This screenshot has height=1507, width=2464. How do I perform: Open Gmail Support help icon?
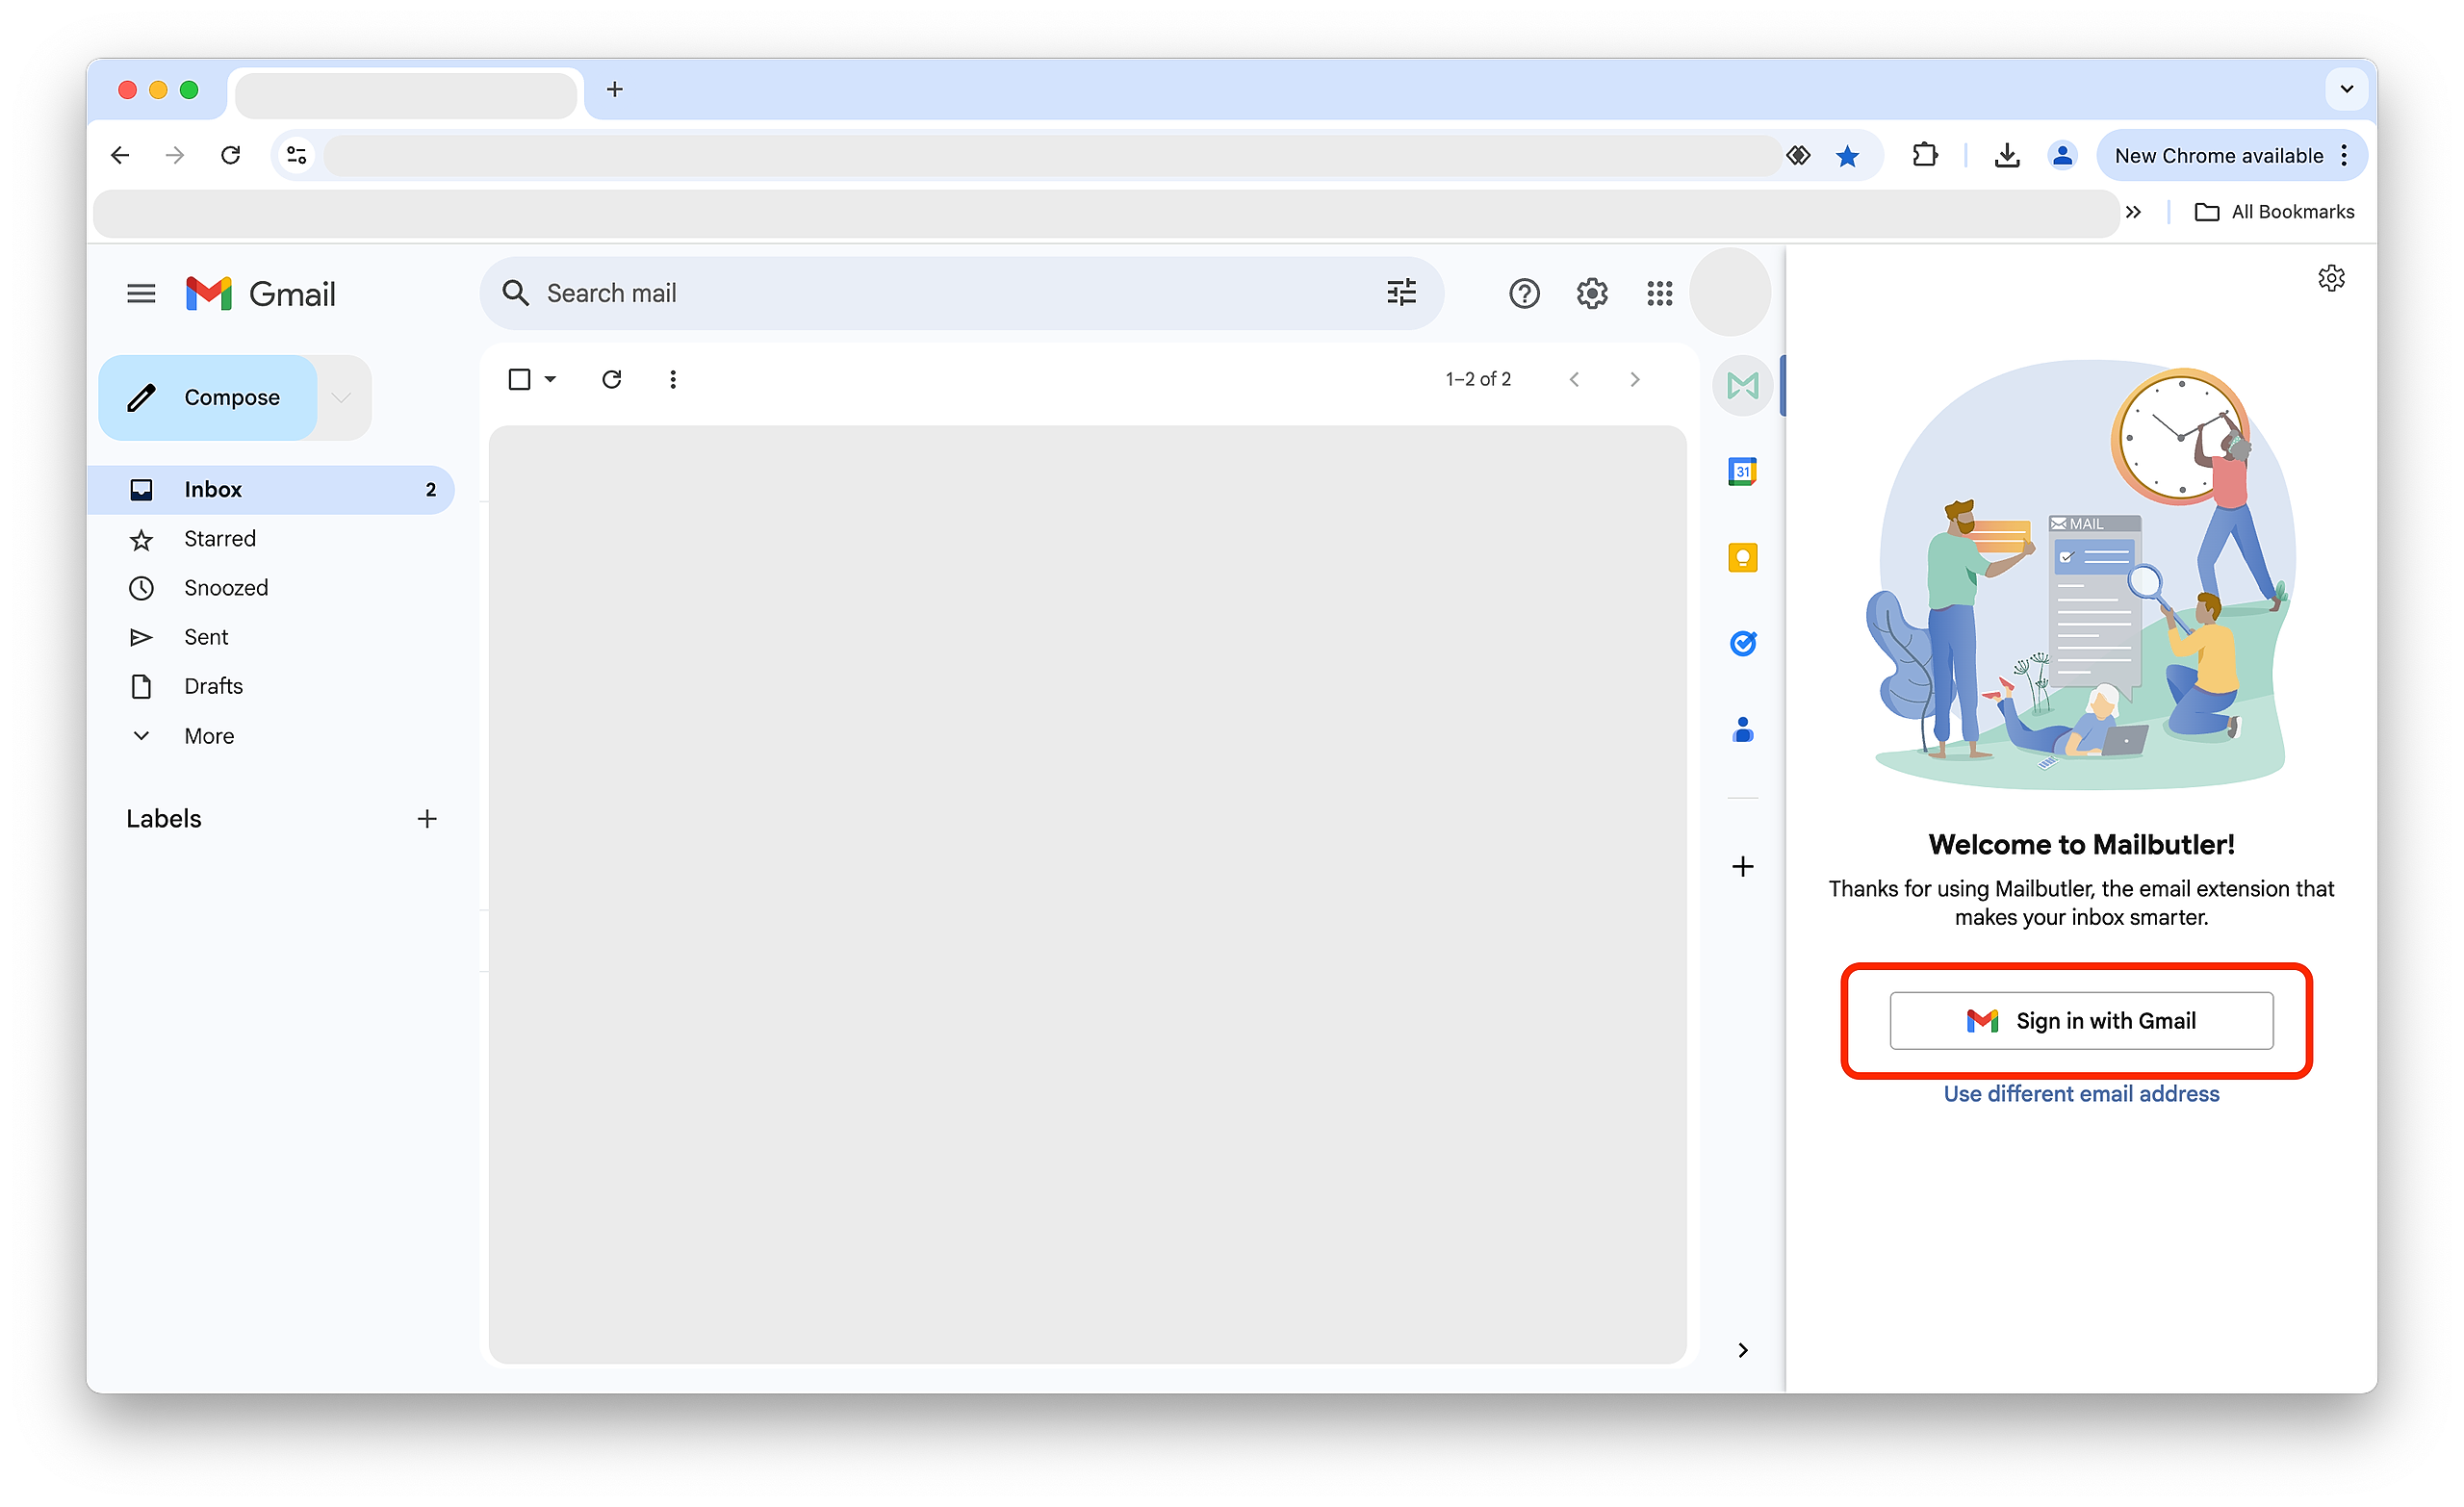coord(1523,293)
